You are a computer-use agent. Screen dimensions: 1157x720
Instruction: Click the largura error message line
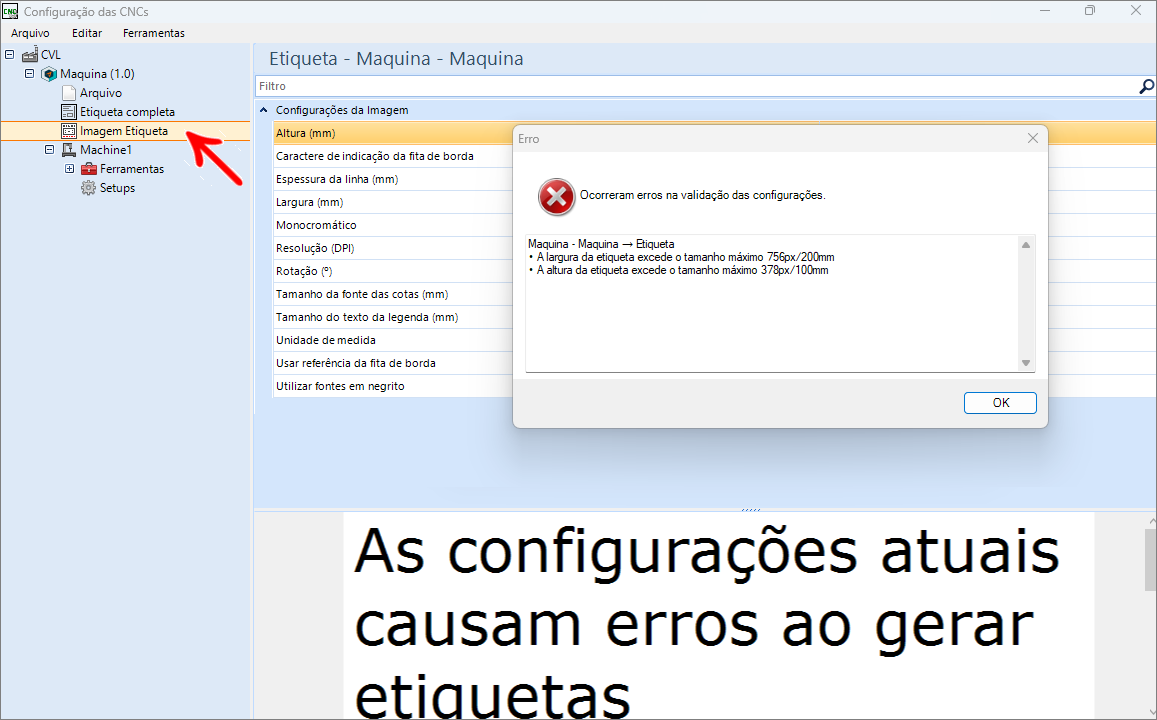[x=682, y=257]
